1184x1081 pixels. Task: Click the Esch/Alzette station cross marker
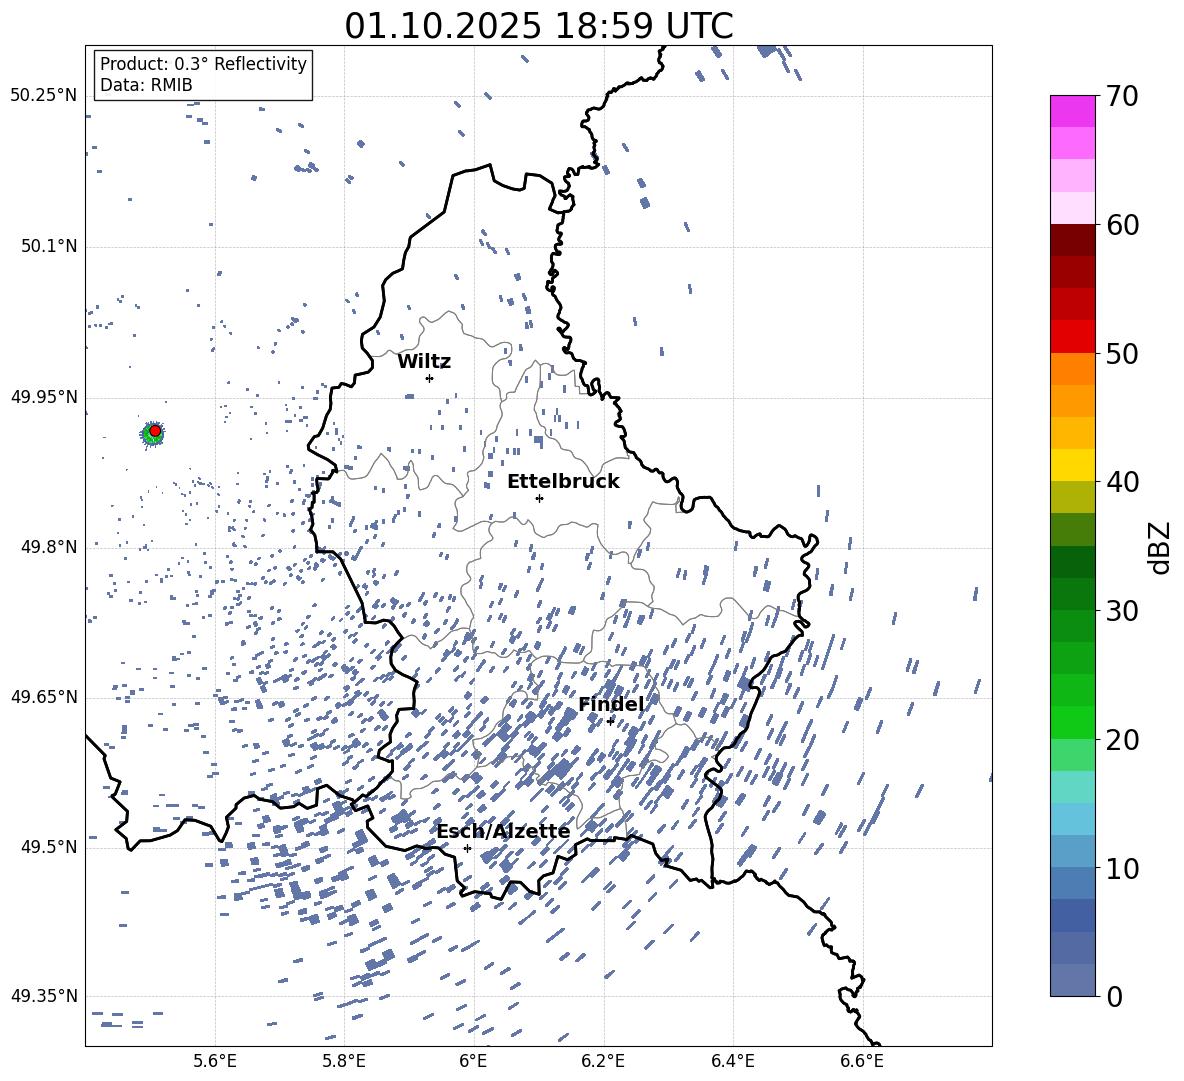[467, 848]
